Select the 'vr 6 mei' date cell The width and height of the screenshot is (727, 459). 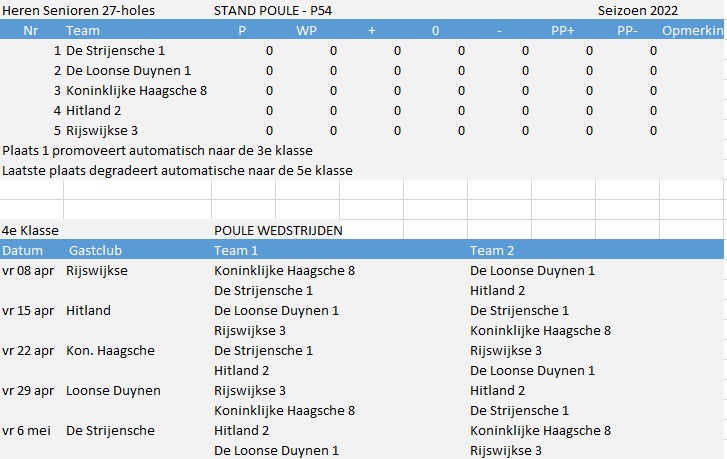pos(26,430)
